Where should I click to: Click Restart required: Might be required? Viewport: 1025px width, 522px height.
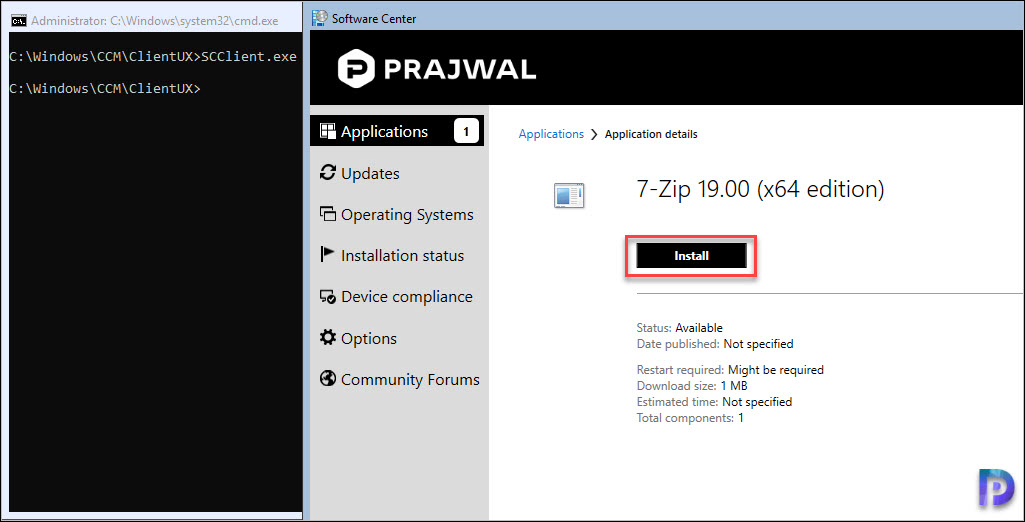730,370
